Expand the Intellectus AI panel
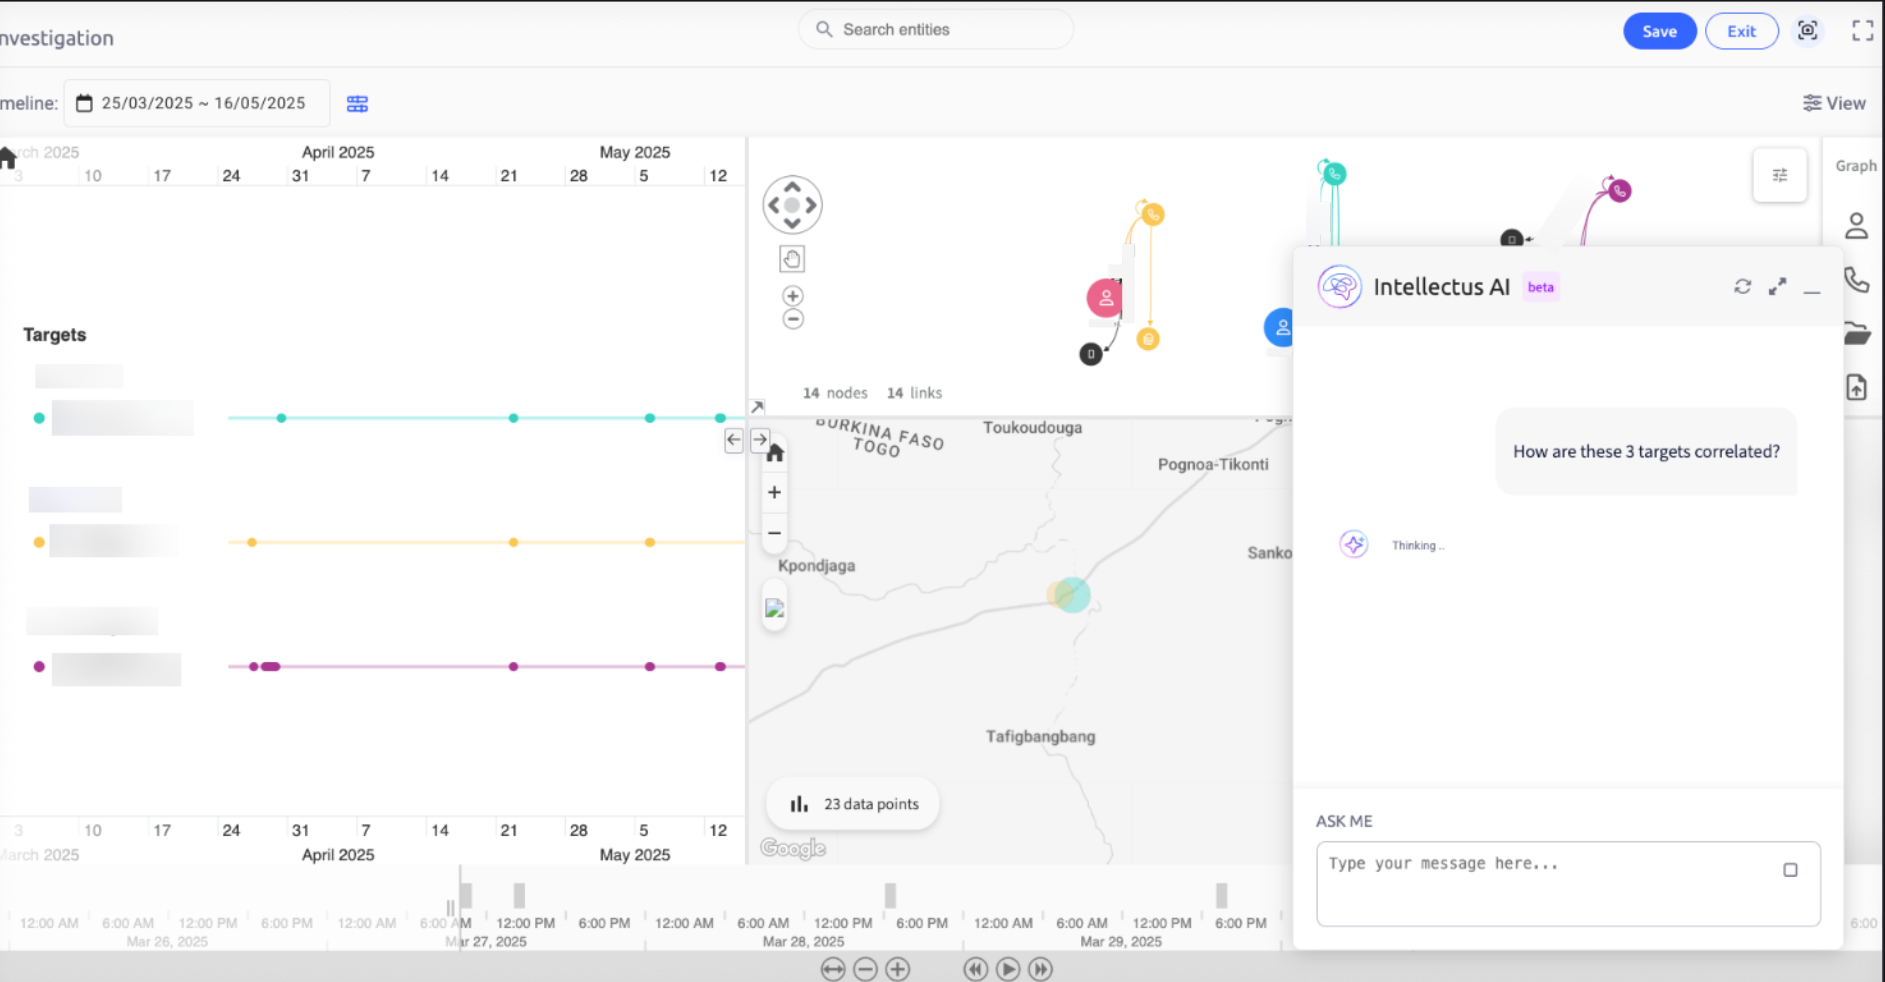 (x=1777, y=287)
